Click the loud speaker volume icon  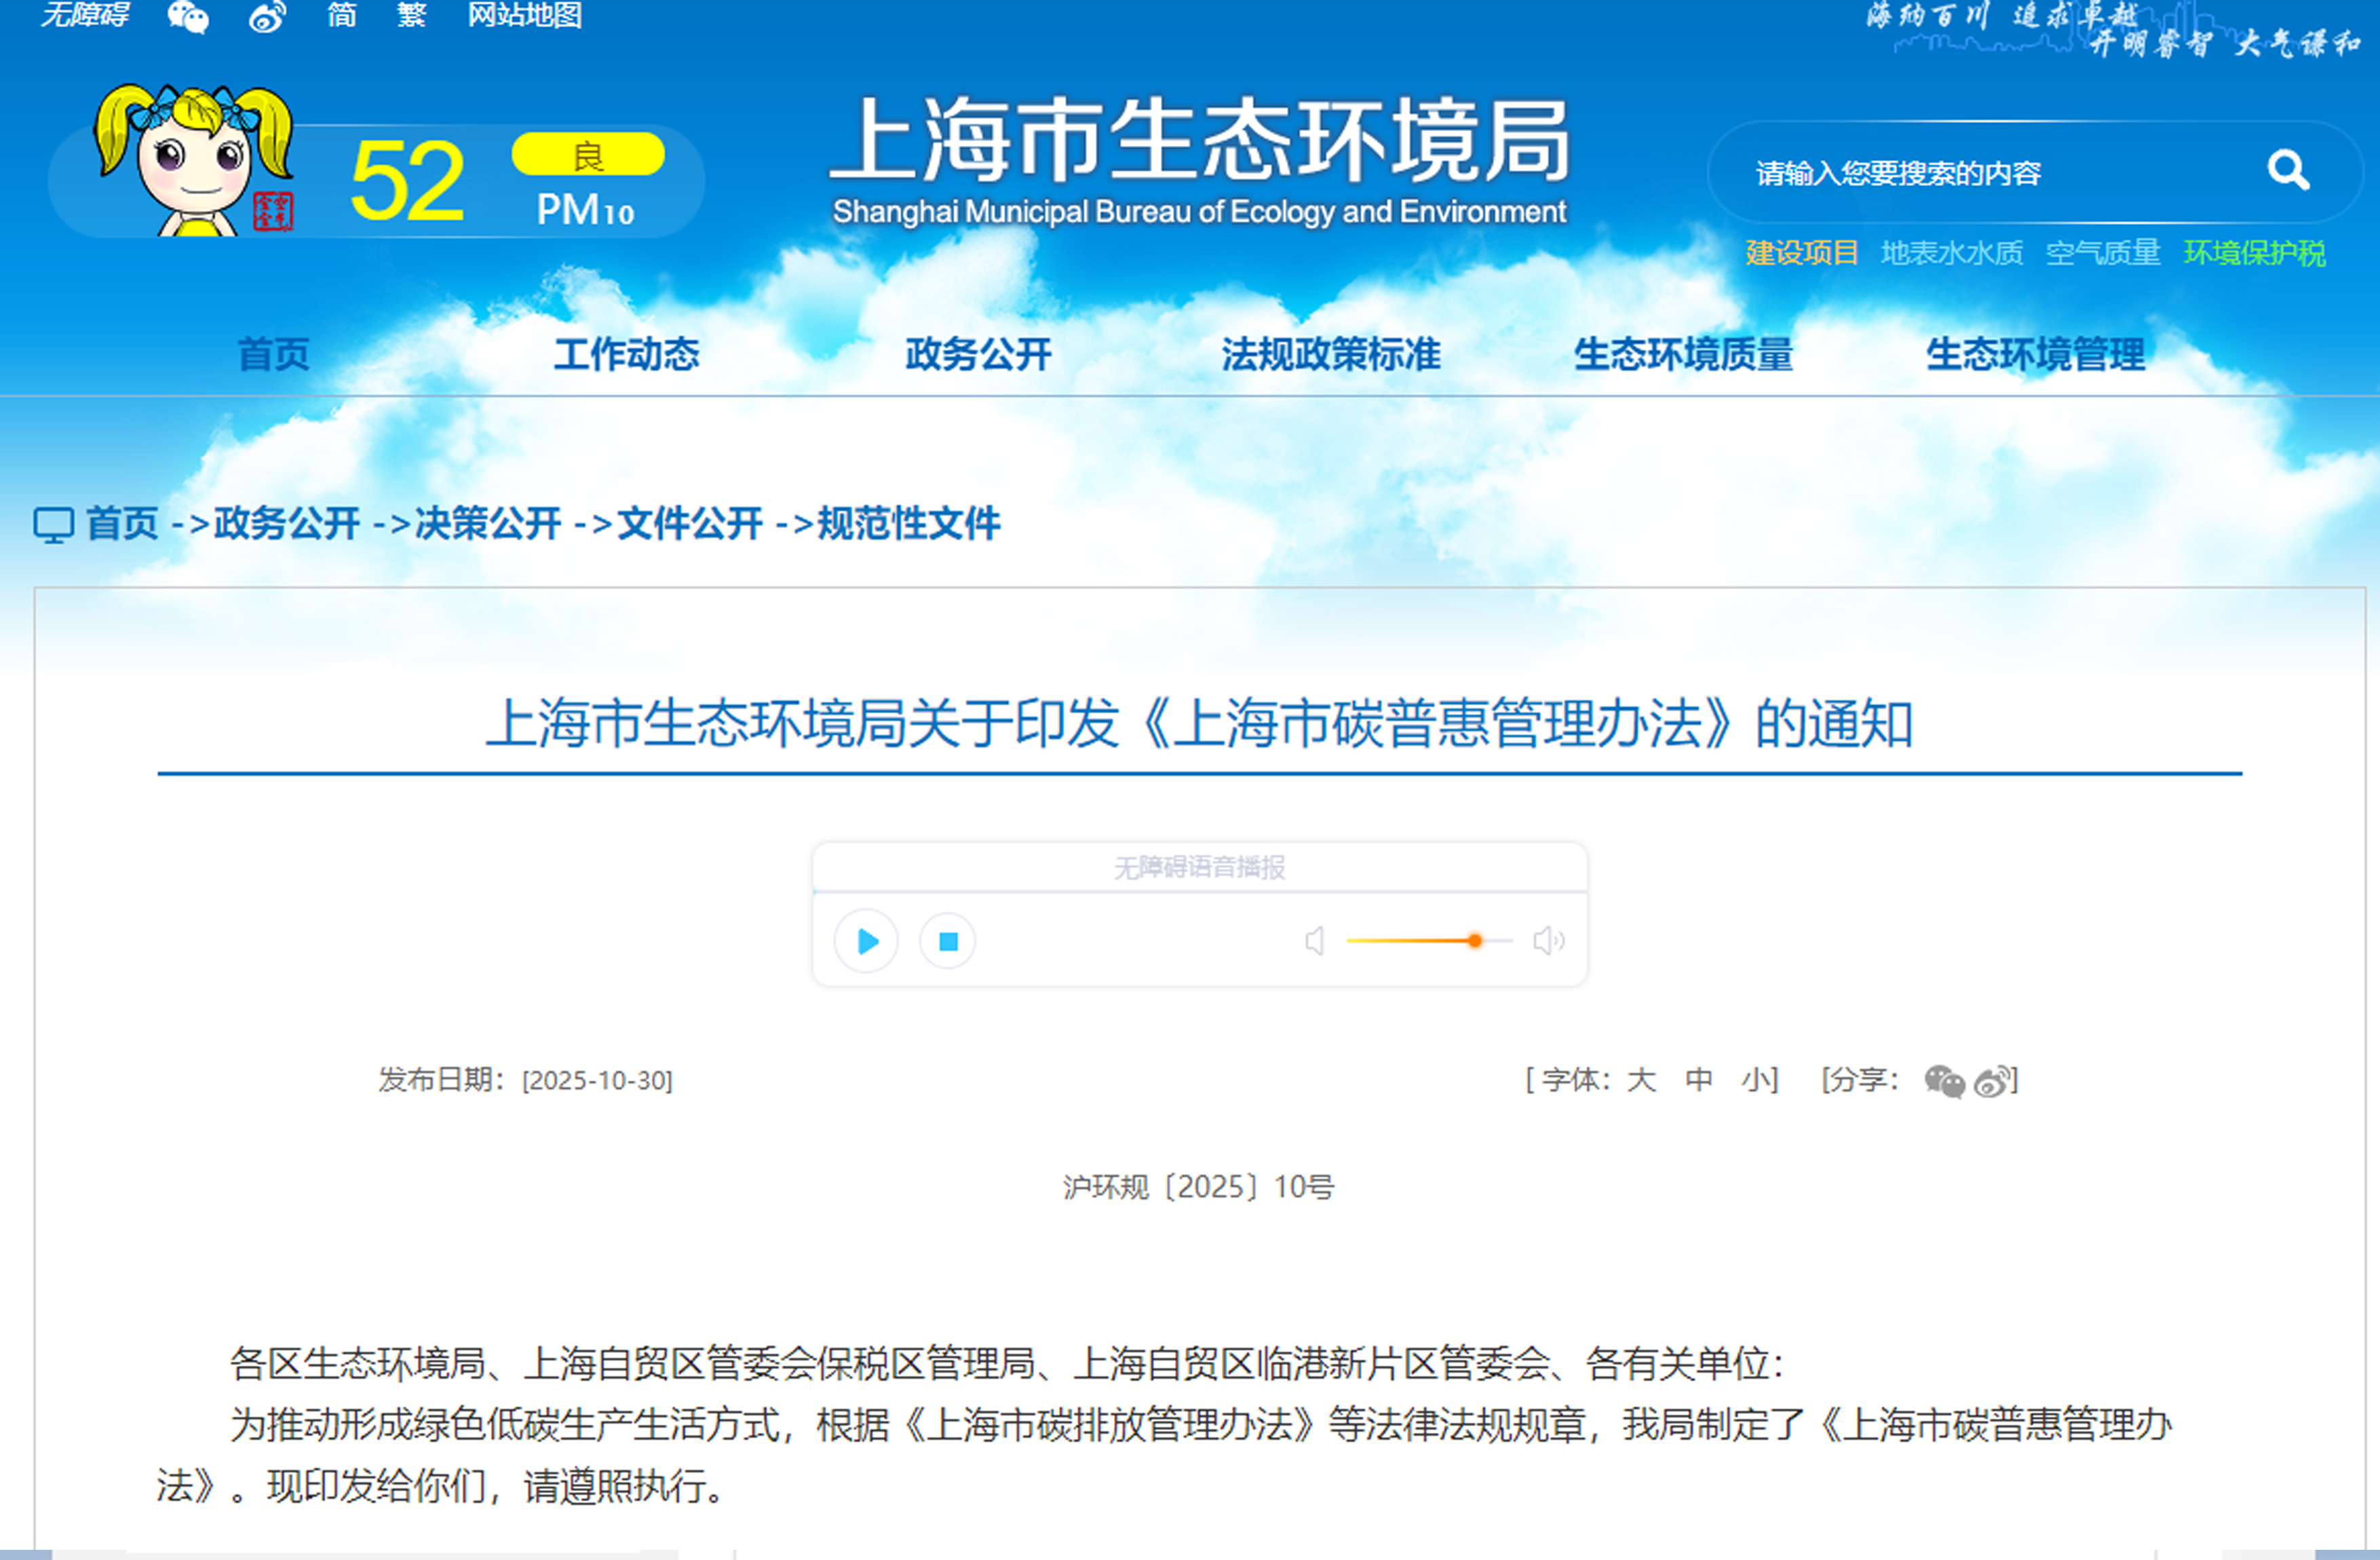click(x=1548, y=941)
